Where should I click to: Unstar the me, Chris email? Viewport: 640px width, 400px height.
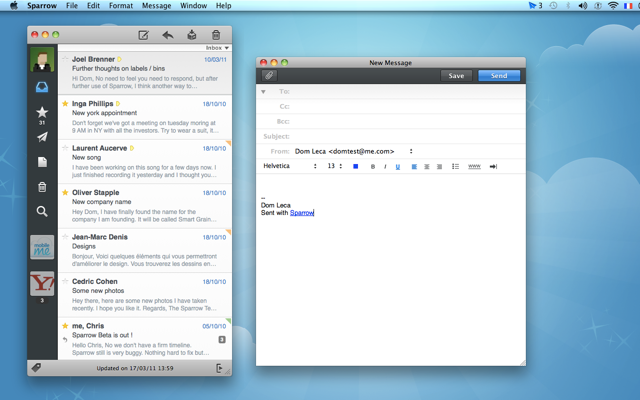65,326
